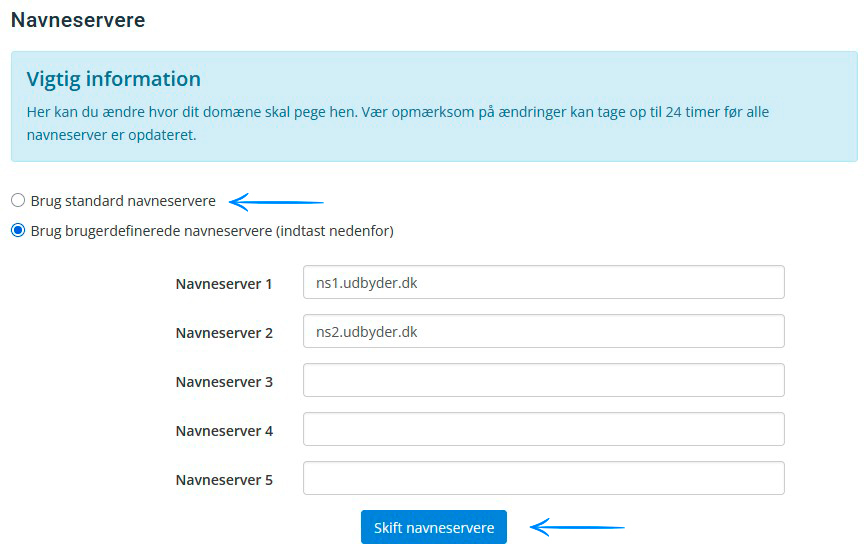The image size is (867, 556).
Task: Focus the empty Navneserver 5 input field
Action: pos(543,478)
